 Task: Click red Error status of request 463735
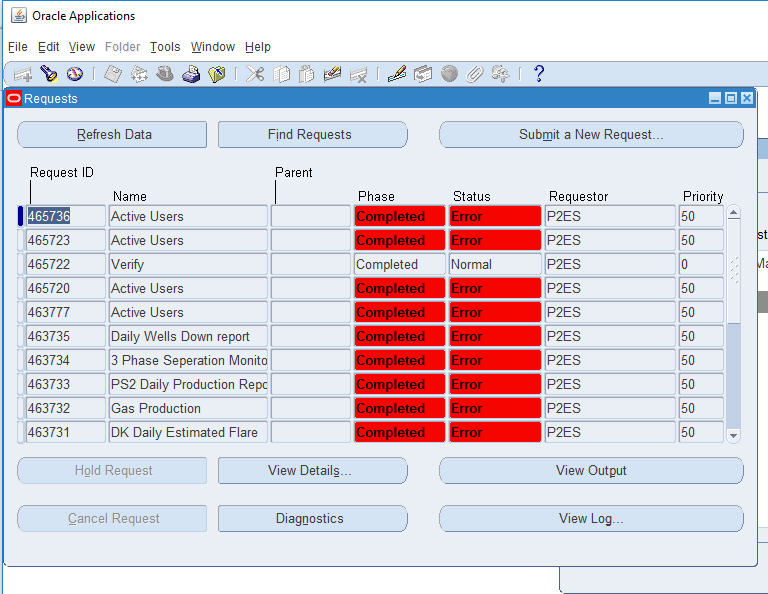point(494,337)
